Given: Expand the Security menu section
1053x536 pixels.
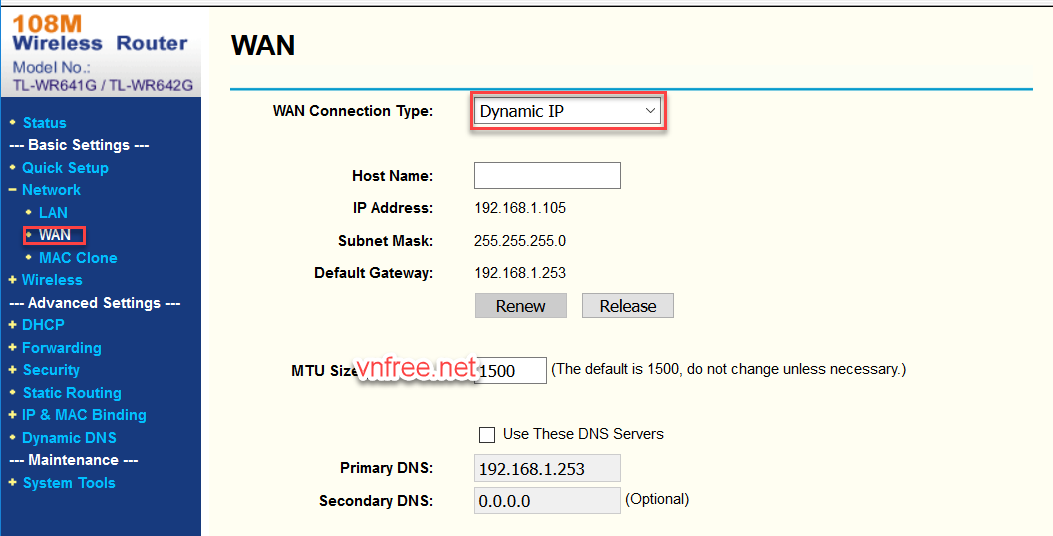Looking at the screenshot, I should click(51, 370).
